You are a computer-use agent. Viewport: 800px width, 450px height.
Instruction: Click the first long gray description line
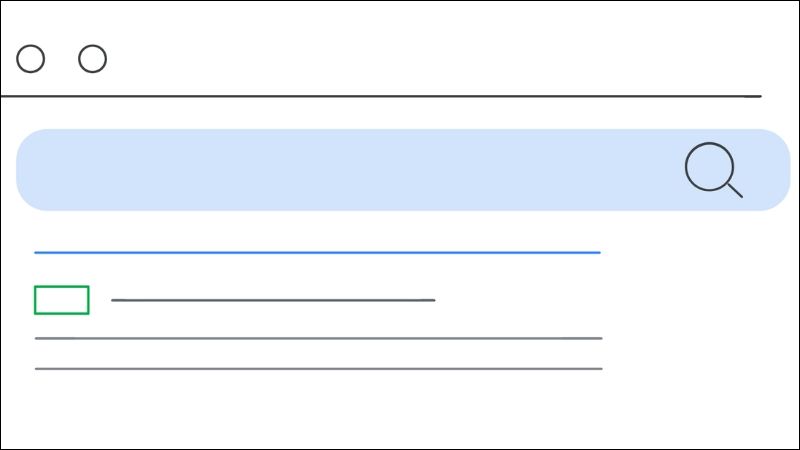point(318,338)
